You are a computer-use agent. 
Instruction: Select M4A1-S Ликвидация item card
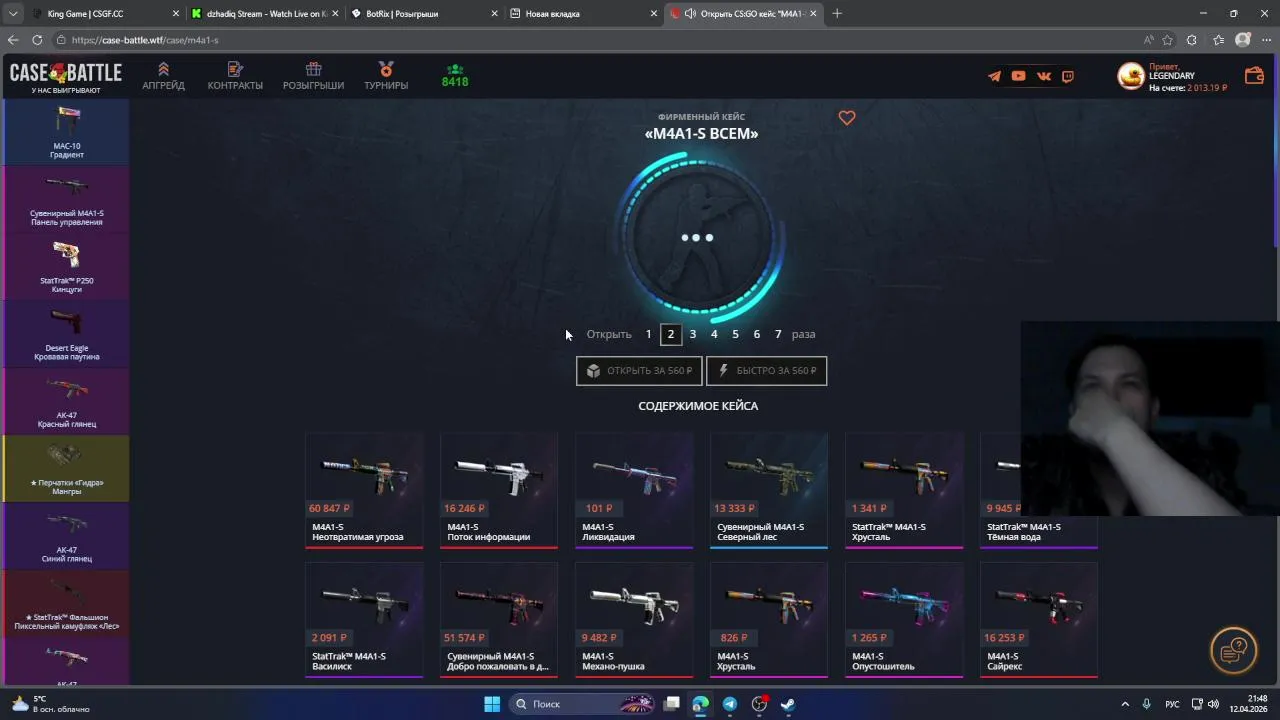tap(634, 490)
